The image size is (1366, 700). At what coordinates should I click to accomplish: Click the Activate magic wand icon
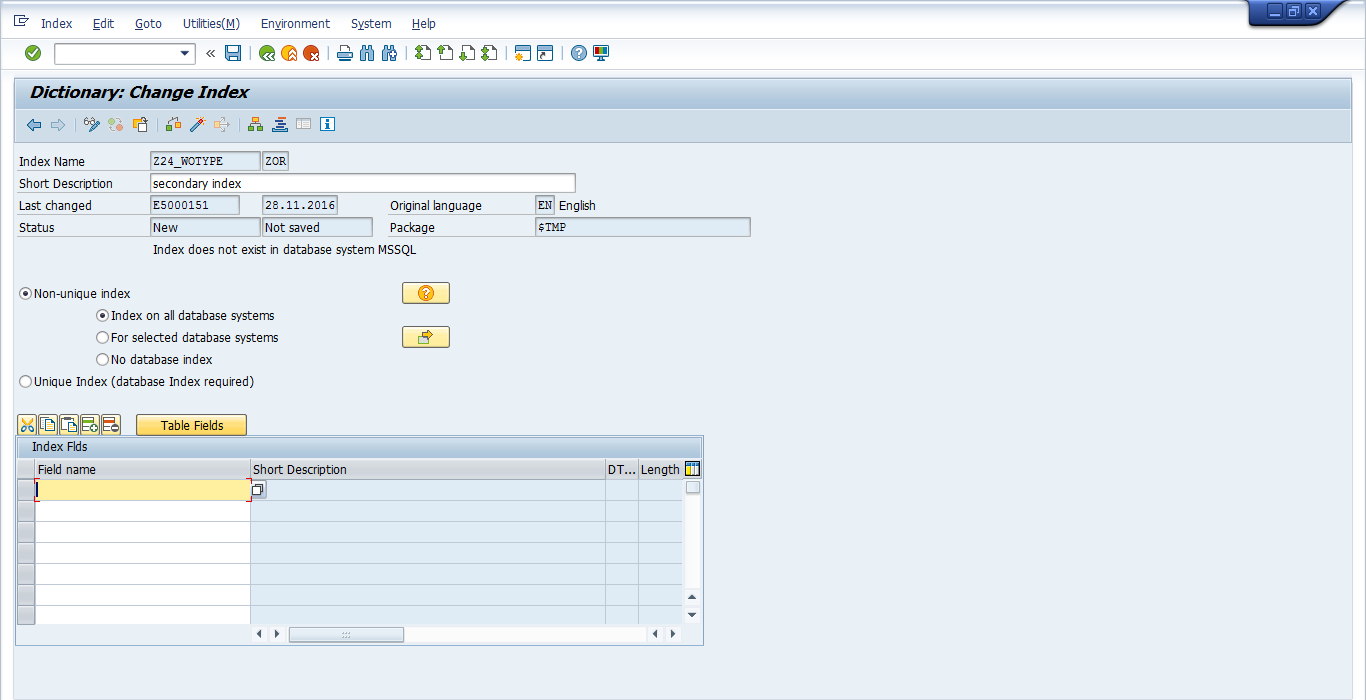point(197,125)
